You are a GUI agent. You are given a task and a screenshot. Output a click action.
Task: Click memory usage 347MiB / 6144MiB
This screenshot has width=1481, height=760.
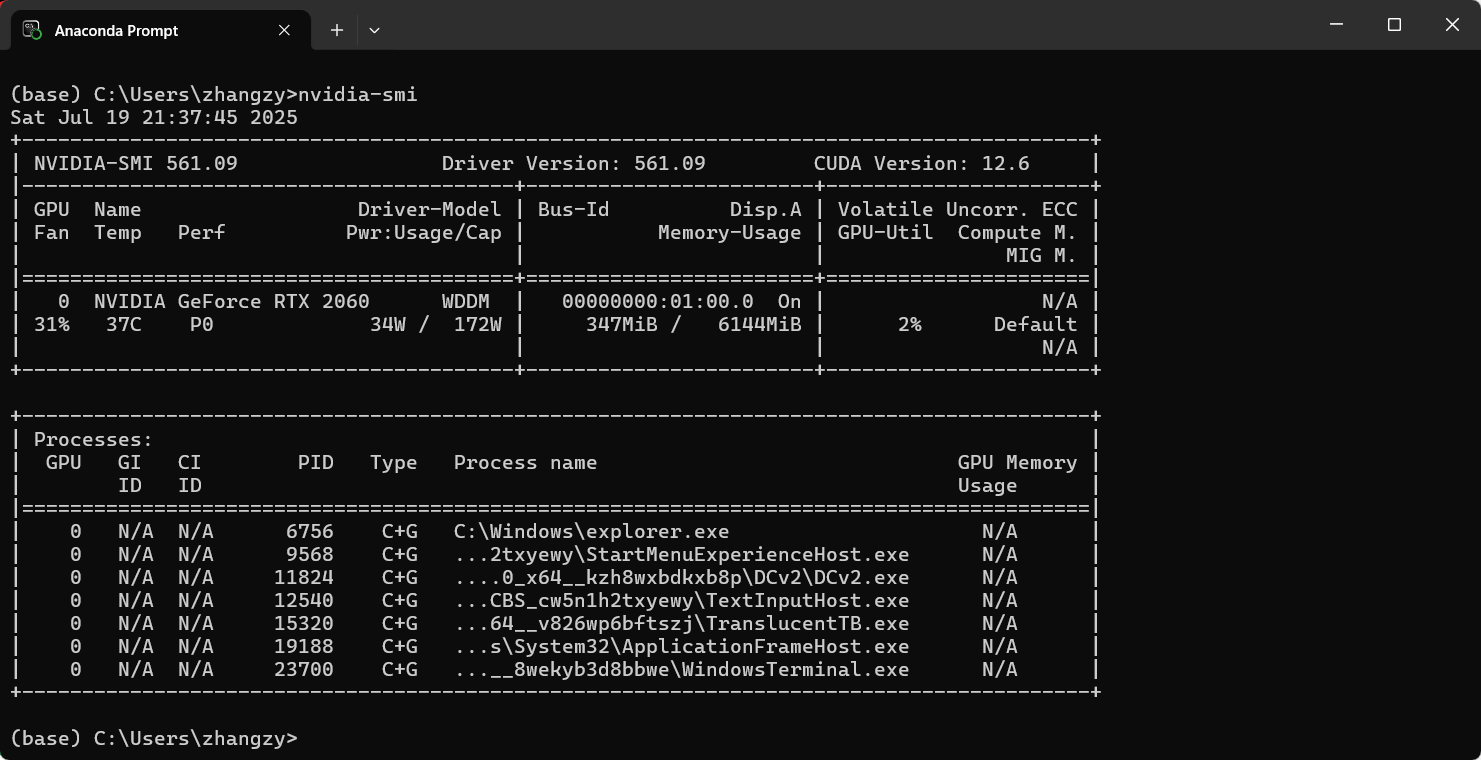[x=694, y=324]
